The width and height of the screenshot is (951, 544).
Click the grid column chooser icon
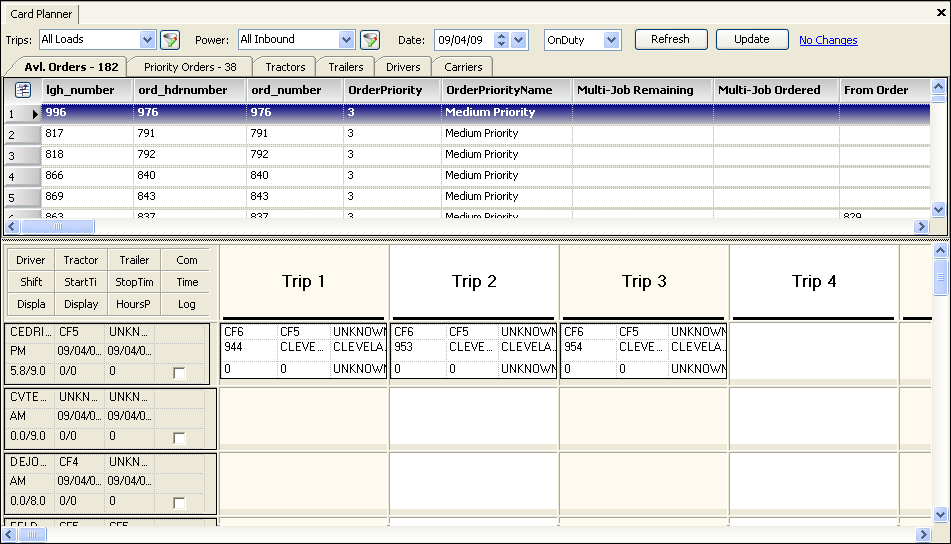(x=22, y=90)
